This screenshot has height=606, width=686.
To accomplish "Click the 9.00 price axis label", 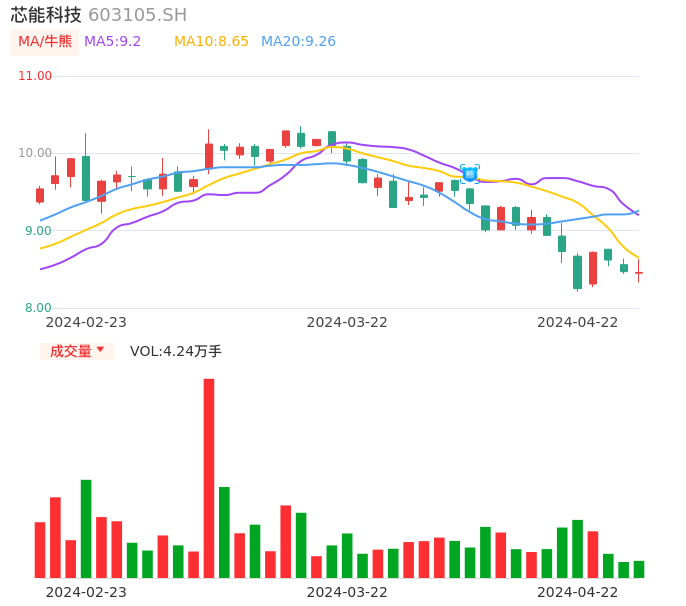I will coord(38,231).
